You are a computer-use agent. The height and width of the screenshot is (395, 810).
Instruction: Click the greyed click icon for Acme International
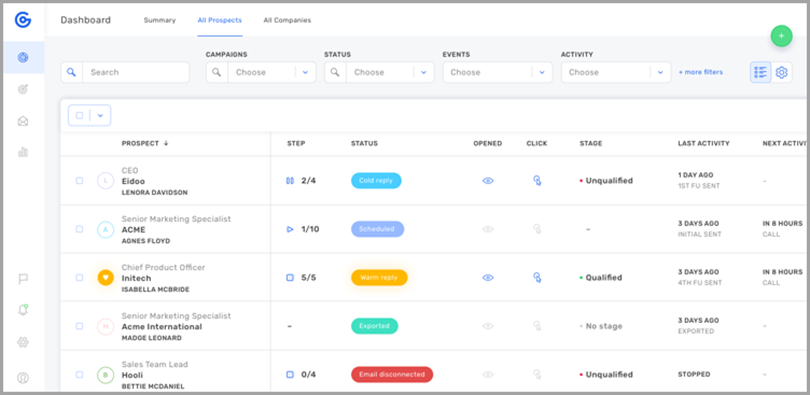537,326
